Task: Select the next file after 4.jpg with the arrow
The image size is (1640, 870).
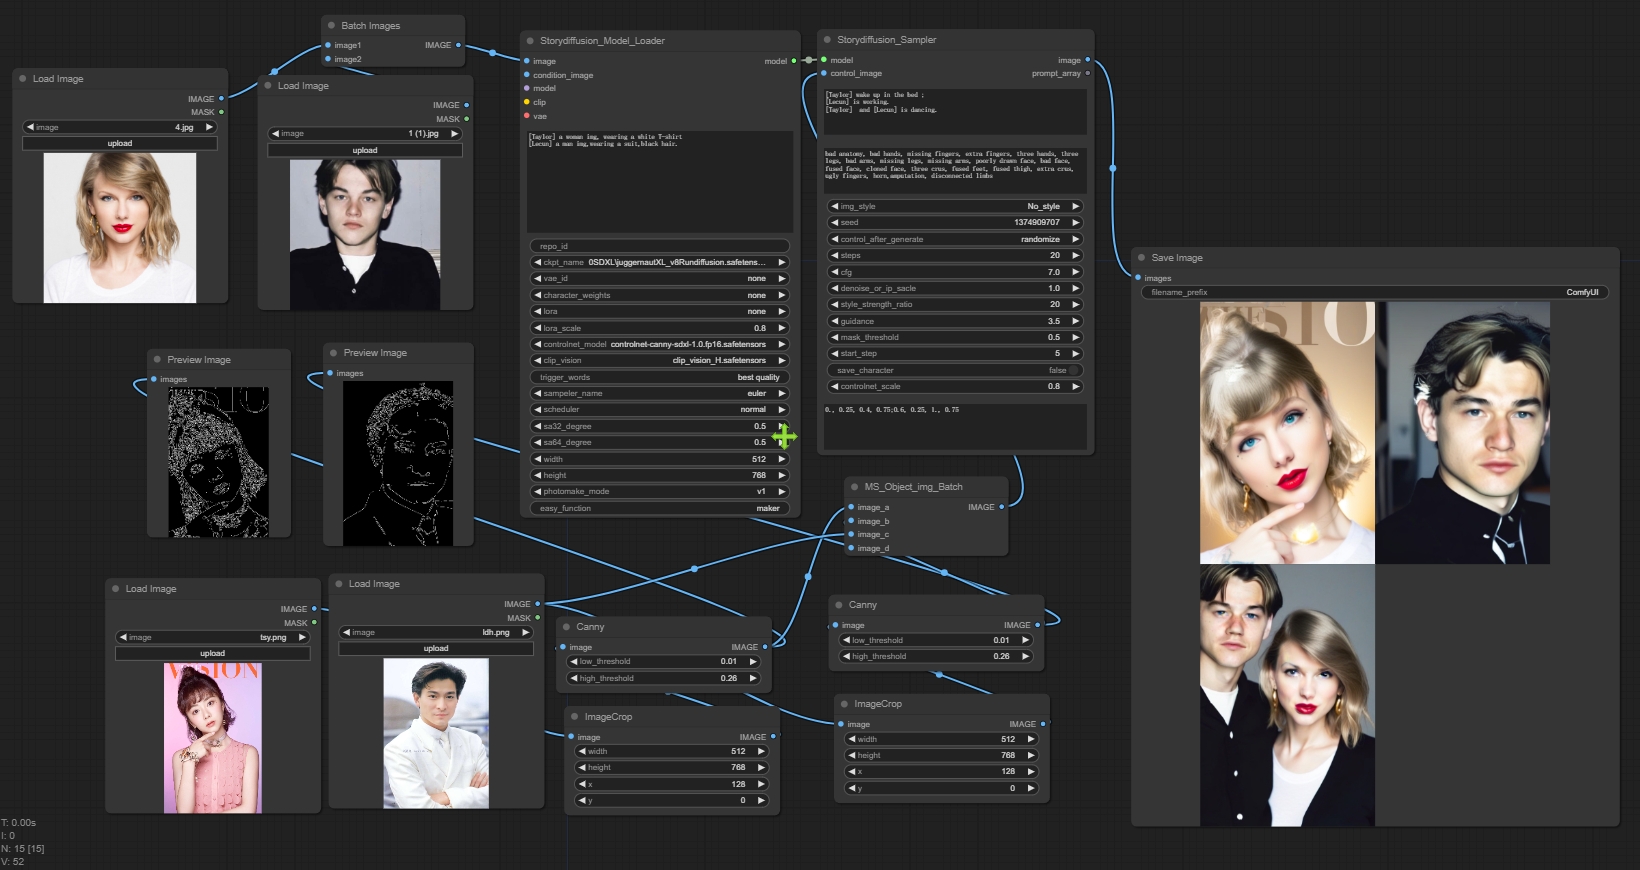Action: coord(209,127)
